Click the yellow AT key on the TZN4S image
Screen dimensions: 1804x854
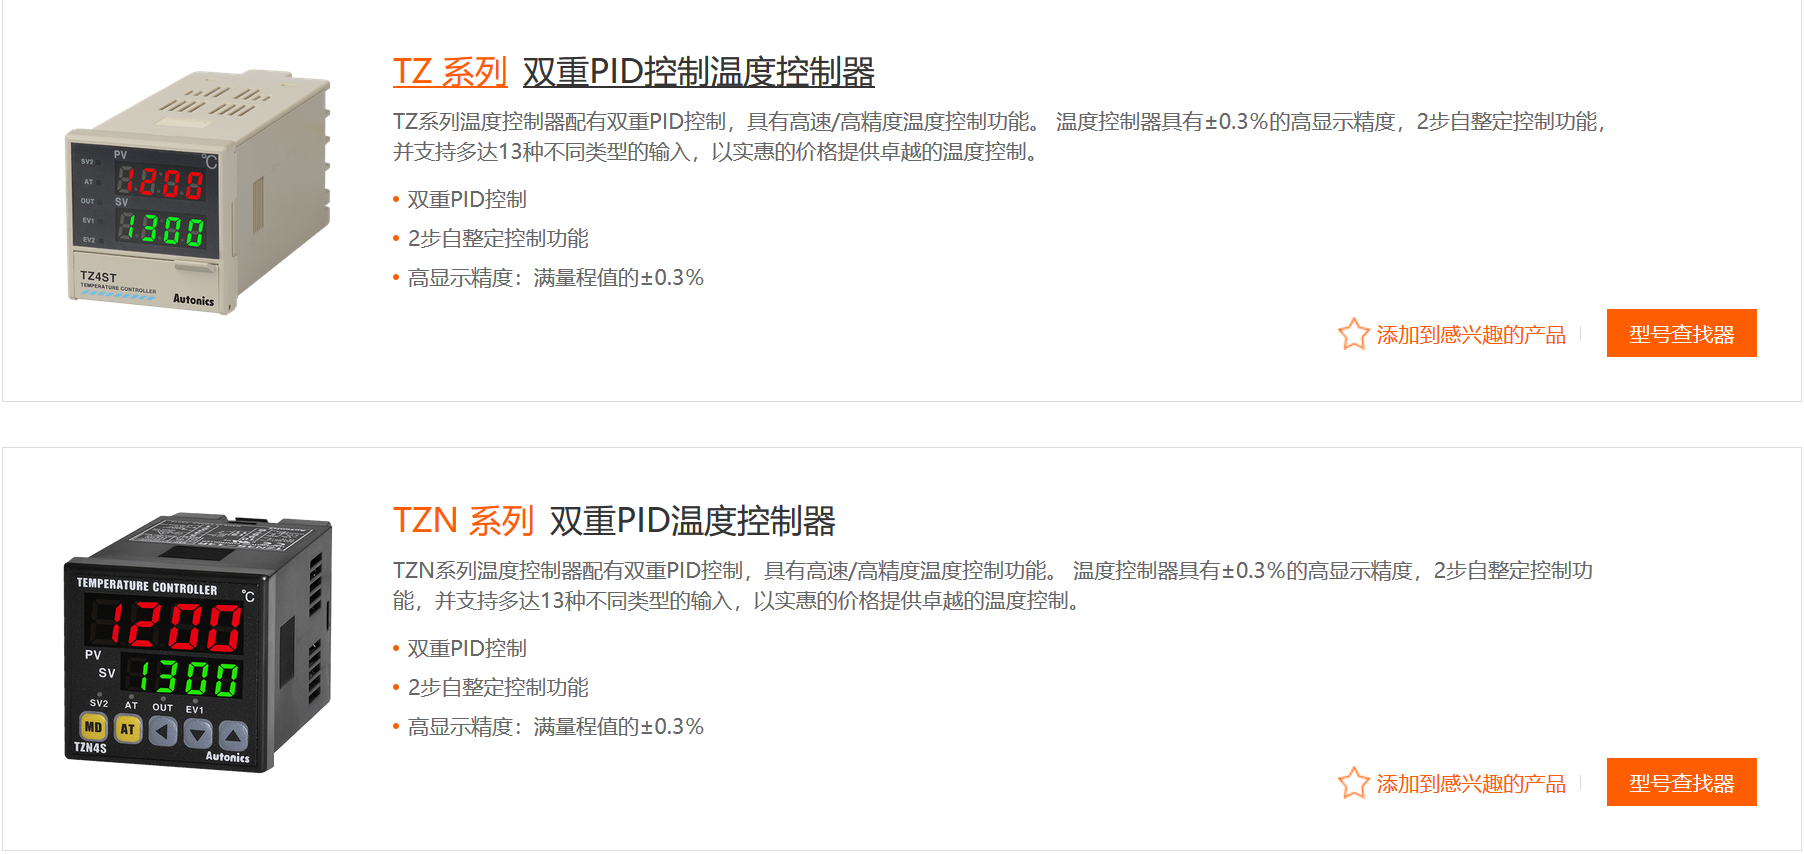pyautogui.click(x=128, y=729)
